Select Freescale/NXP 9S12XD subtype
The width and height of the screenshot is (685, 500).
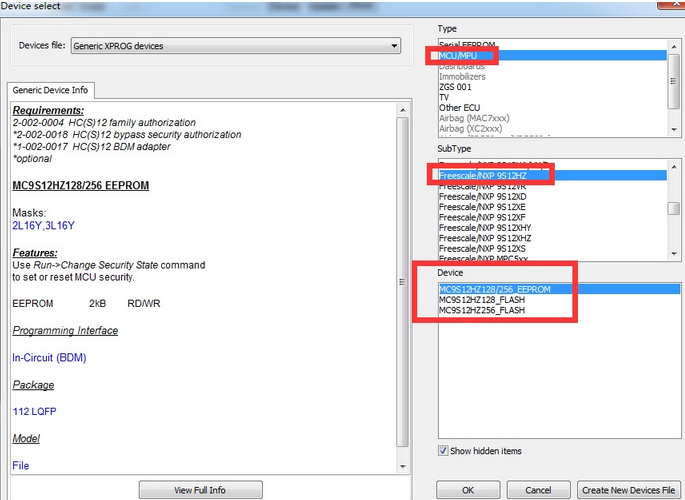point(553,197)
